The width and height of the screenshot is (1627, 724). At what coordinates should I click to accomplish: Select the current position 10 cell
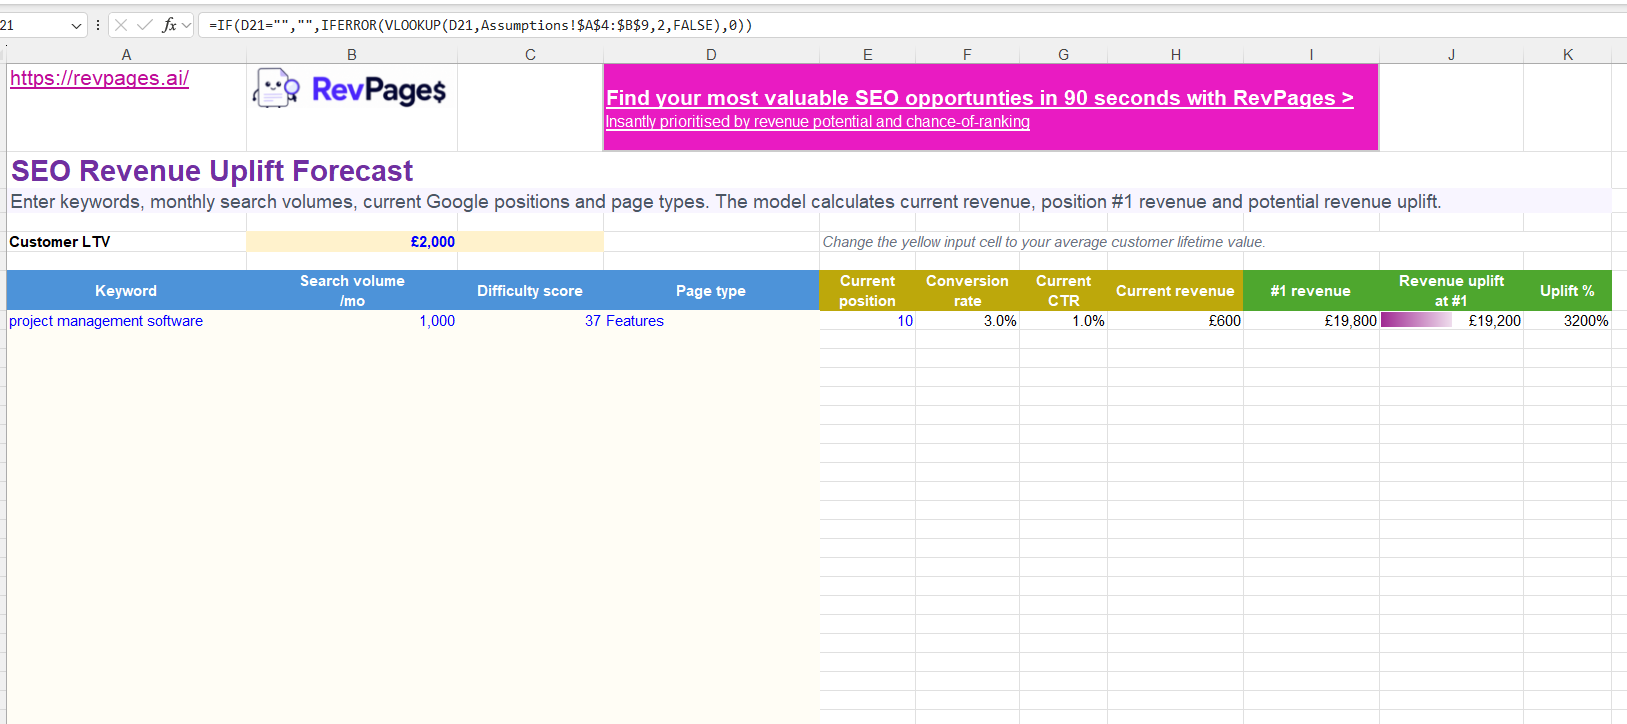tap(867, 321)
